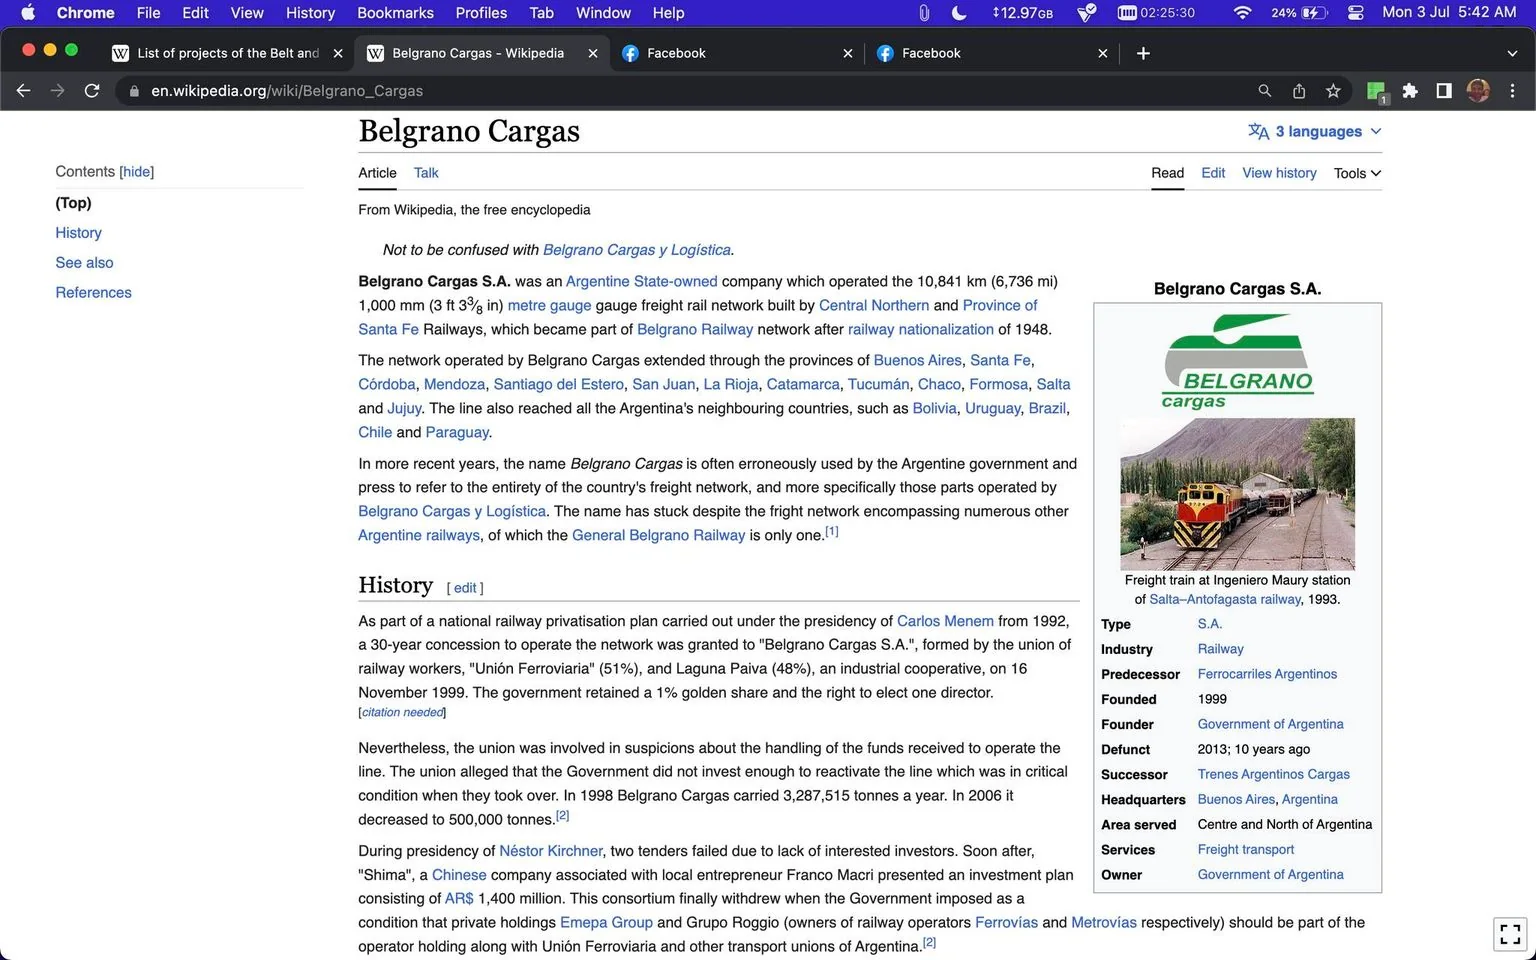The height and width of the screenshot is (960, 1536).
Task: Open the side panel icon in toolbar
Action: coord(1444,91)
